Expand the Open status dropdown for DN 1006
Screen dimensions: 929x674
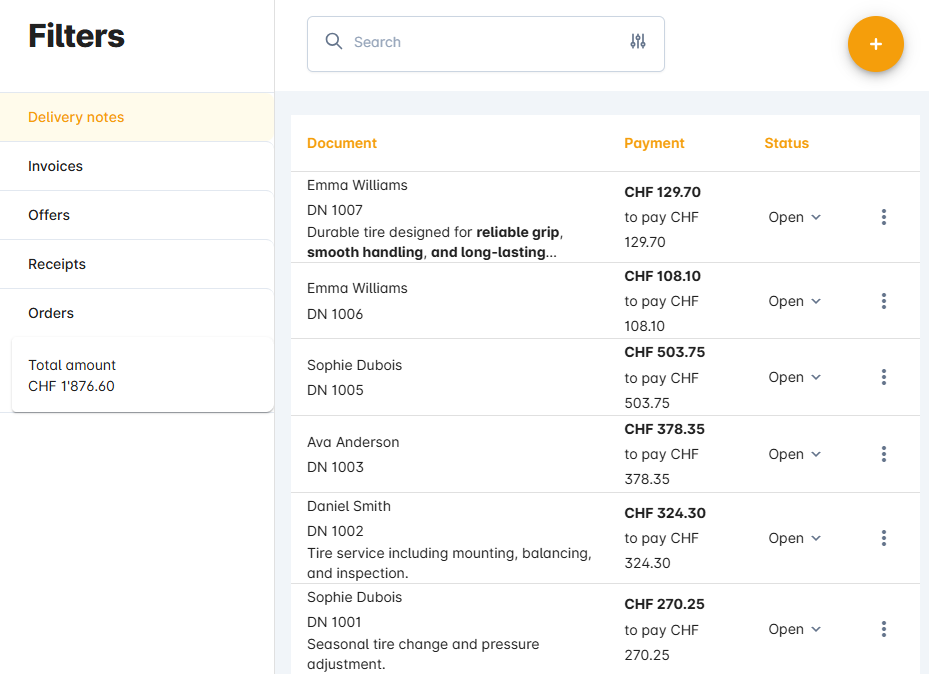(795, 301)
